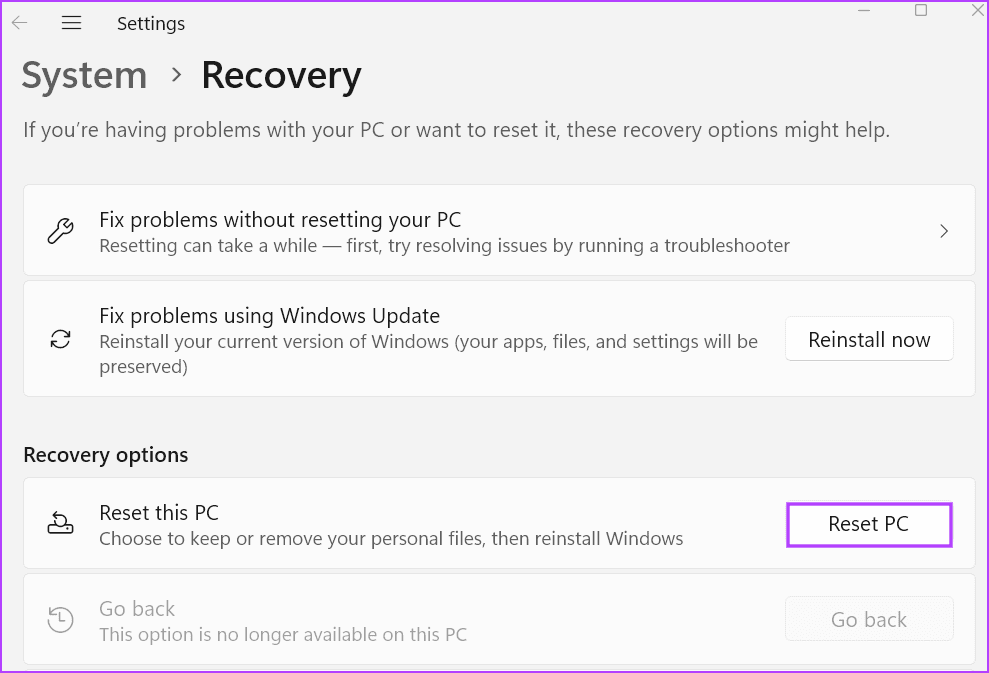
Task: Expand the troubleshooter row chevron arrow
Action: [943, 232]
